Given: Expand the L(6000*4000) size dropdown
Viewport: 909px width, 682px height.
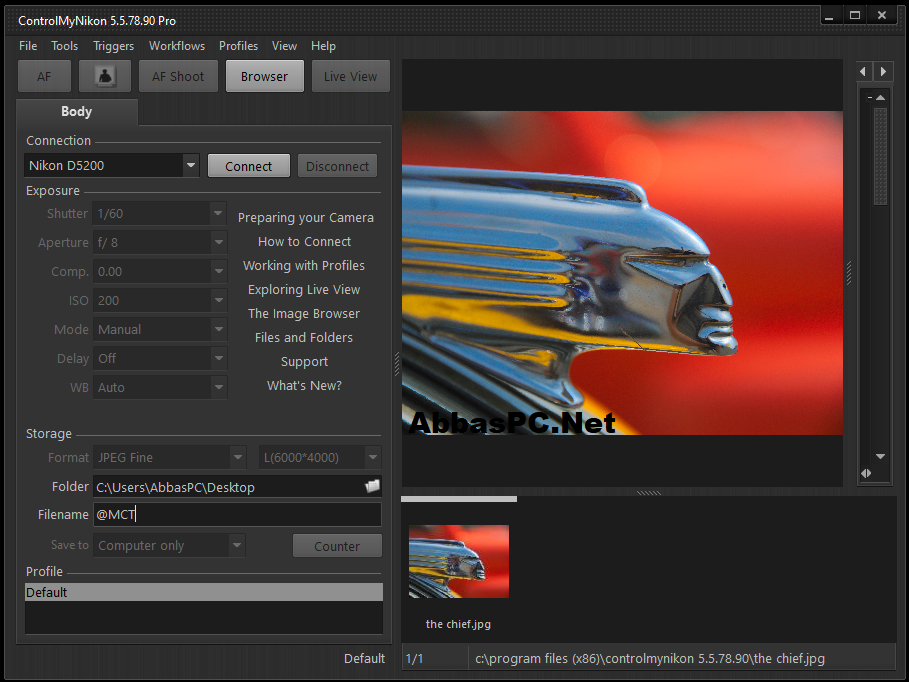Looking at the screenshot, I should (373, 458).
